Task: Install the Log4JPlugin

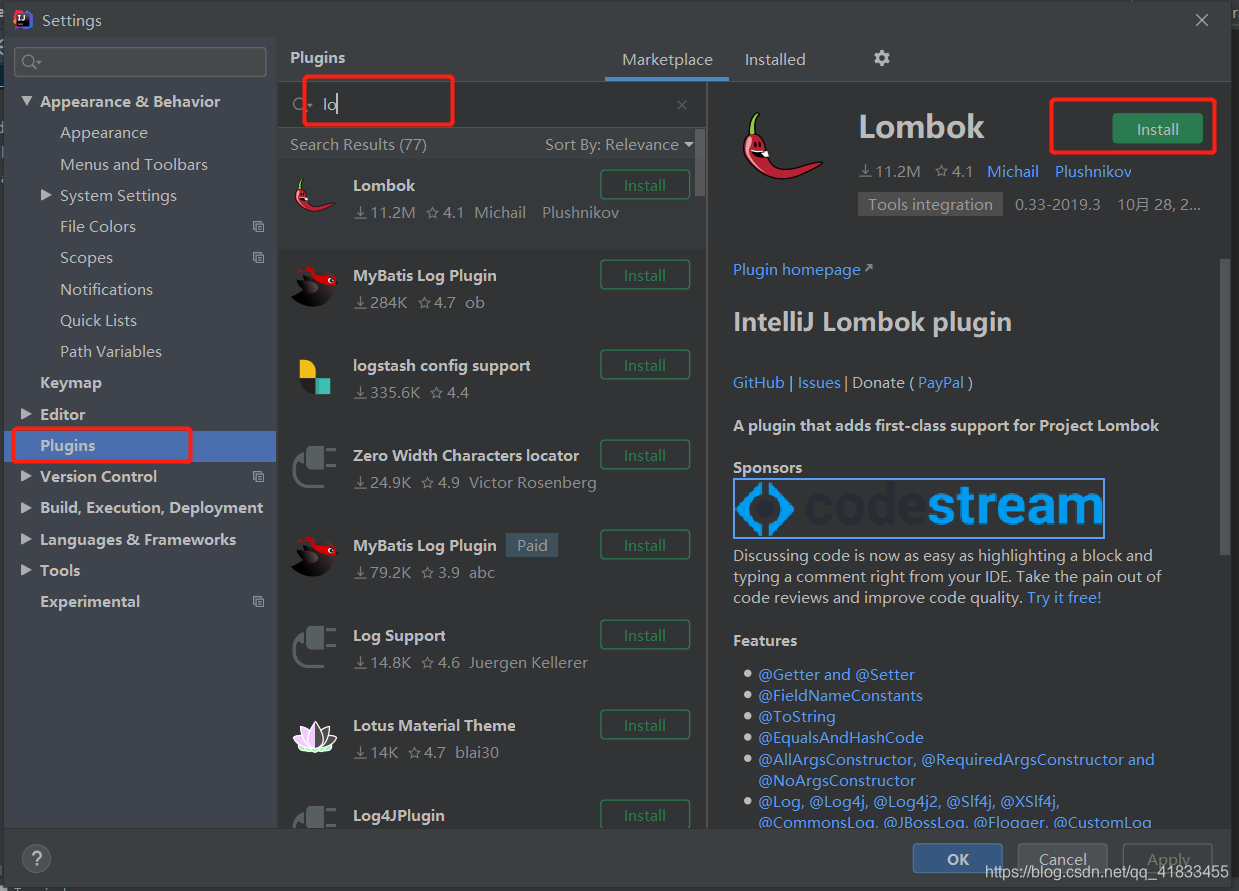Action: 645,815
